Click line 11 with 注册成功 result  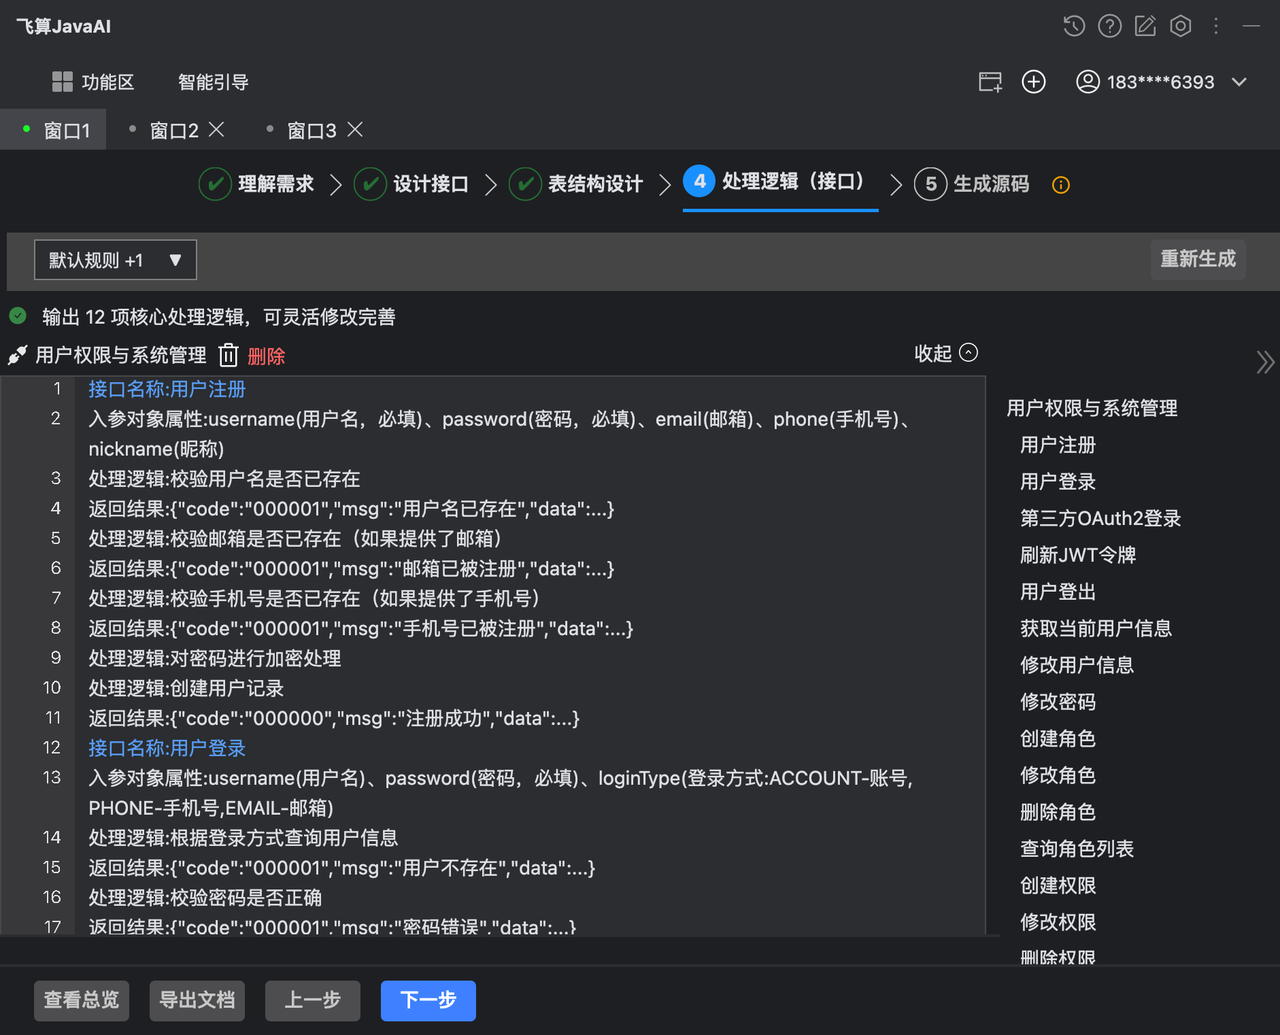point(334,718)
